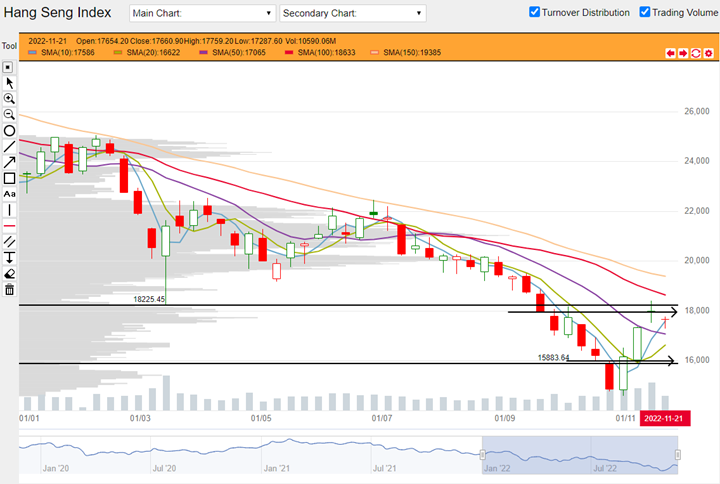720x484 pixels.
Task: Select the arrow line drawing tool
Action: pyautogui.click(x=10, y=162)
